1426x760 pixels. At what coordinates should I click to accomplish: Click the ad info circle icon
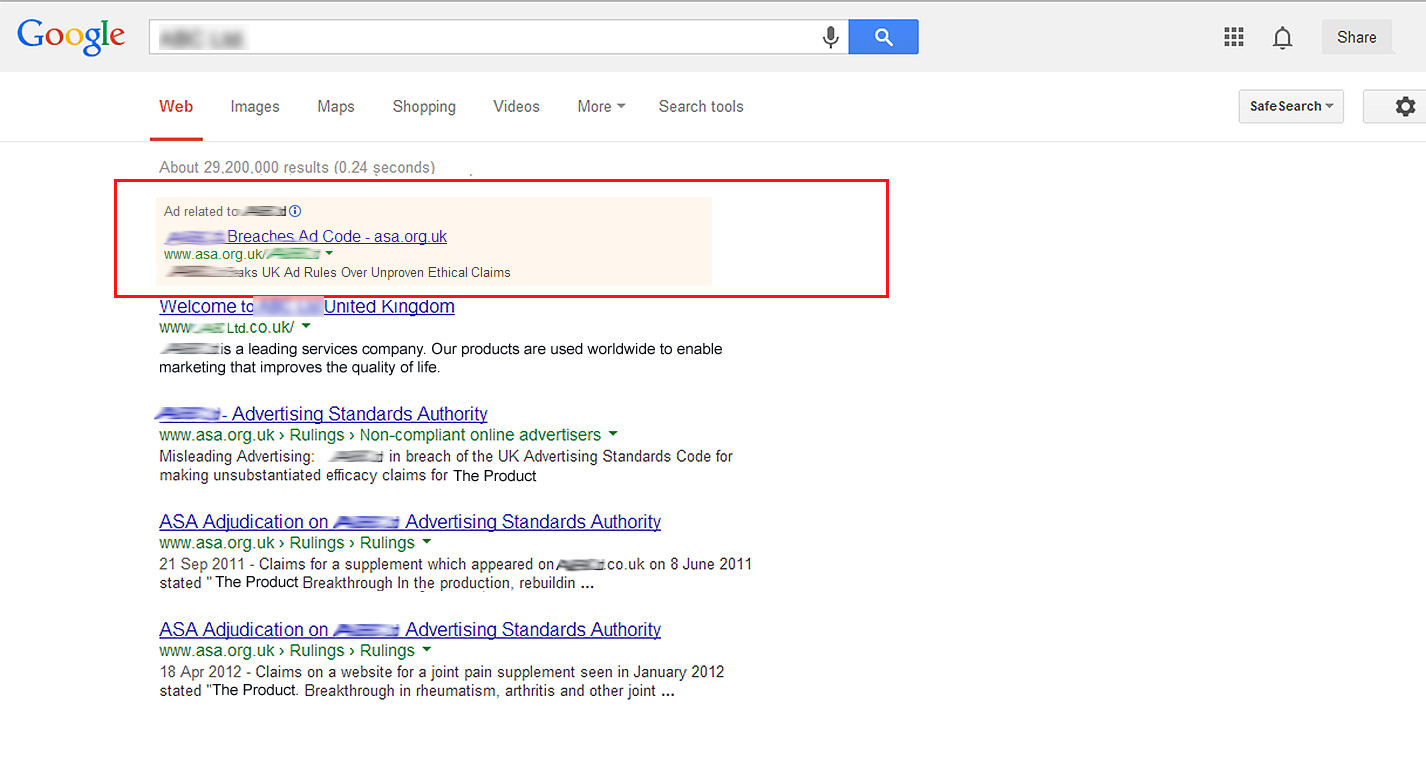[x=295, y=211]
